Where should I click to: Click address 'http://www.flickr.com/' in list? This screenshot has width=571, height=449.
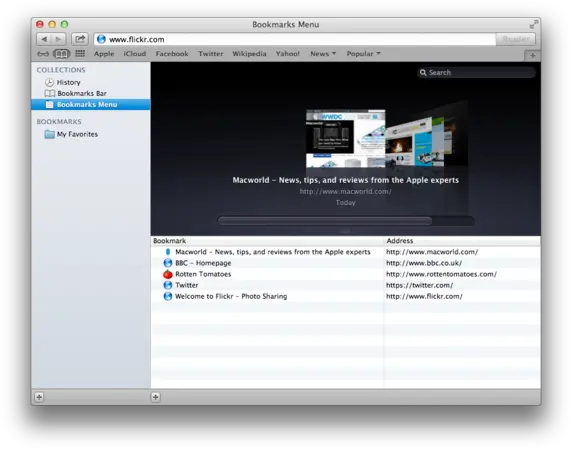coord(424,296)
